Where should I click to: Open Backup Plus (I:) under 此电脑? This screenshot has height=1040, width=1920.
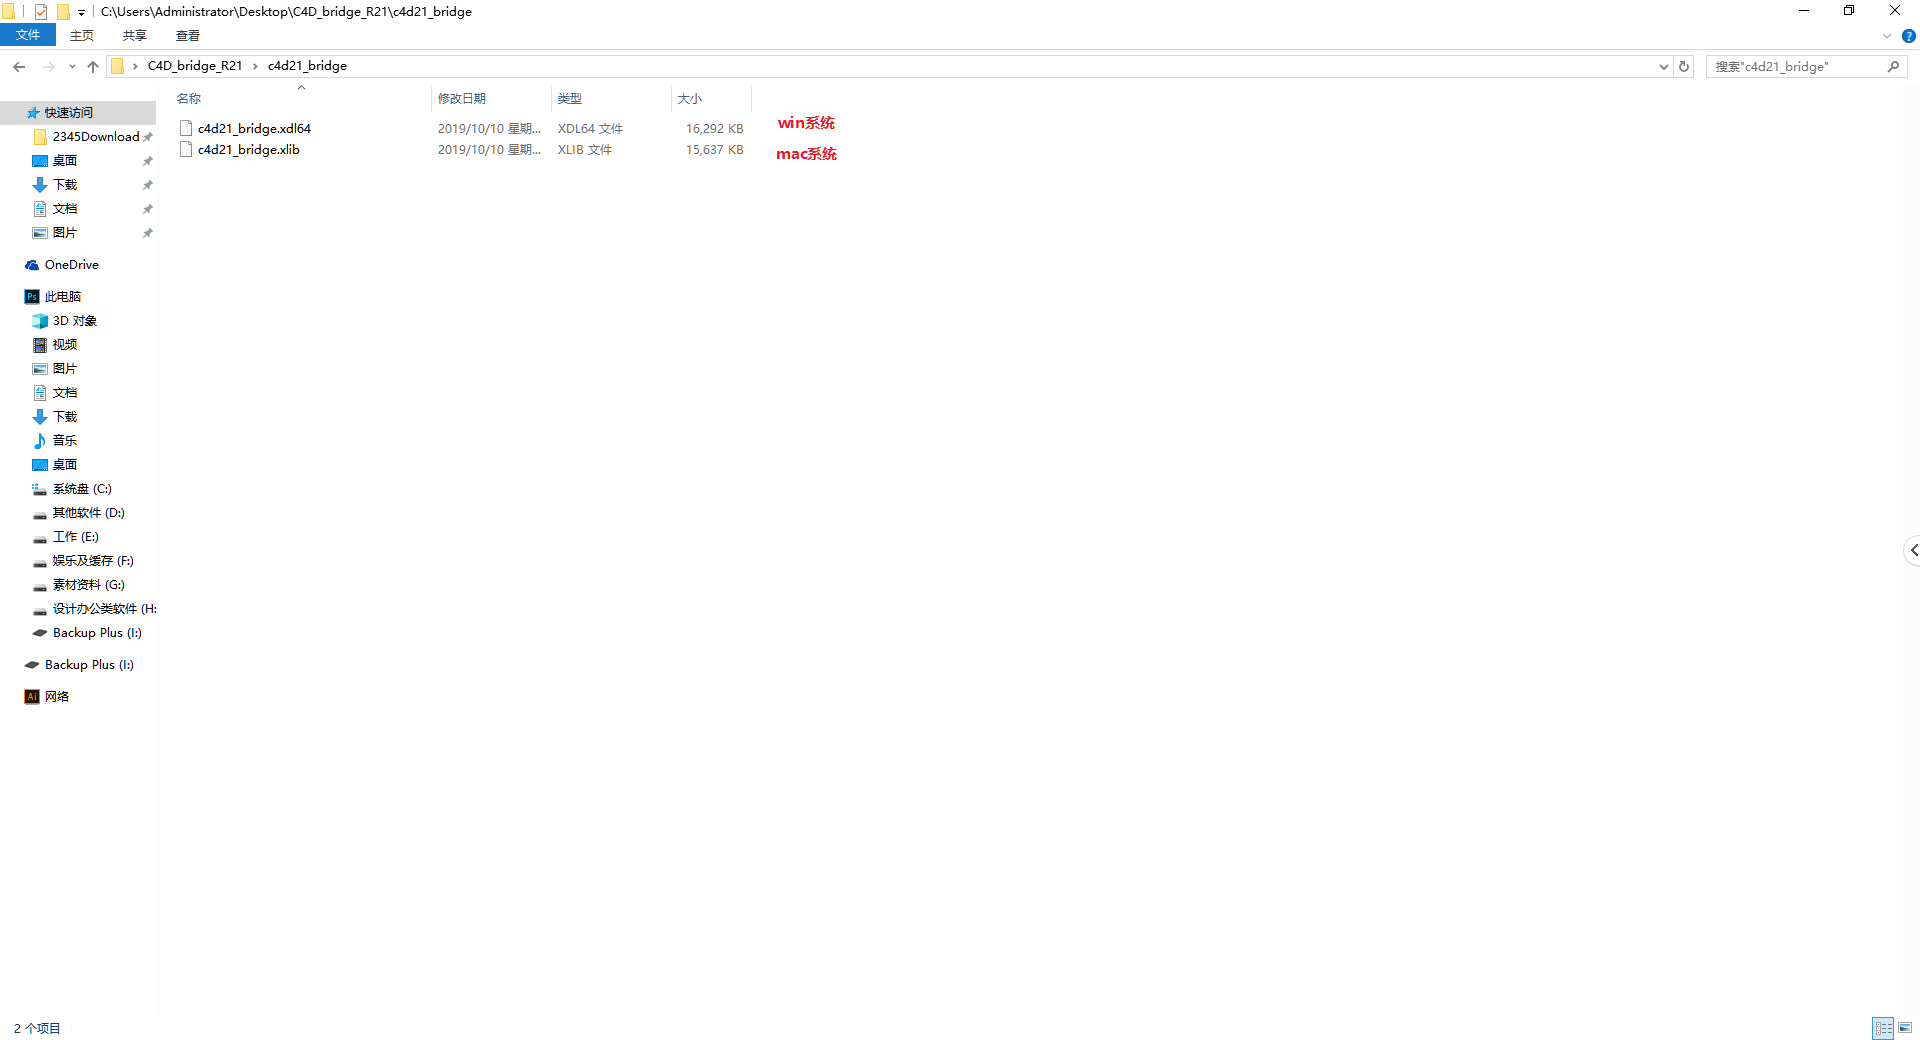coord(97,633)
